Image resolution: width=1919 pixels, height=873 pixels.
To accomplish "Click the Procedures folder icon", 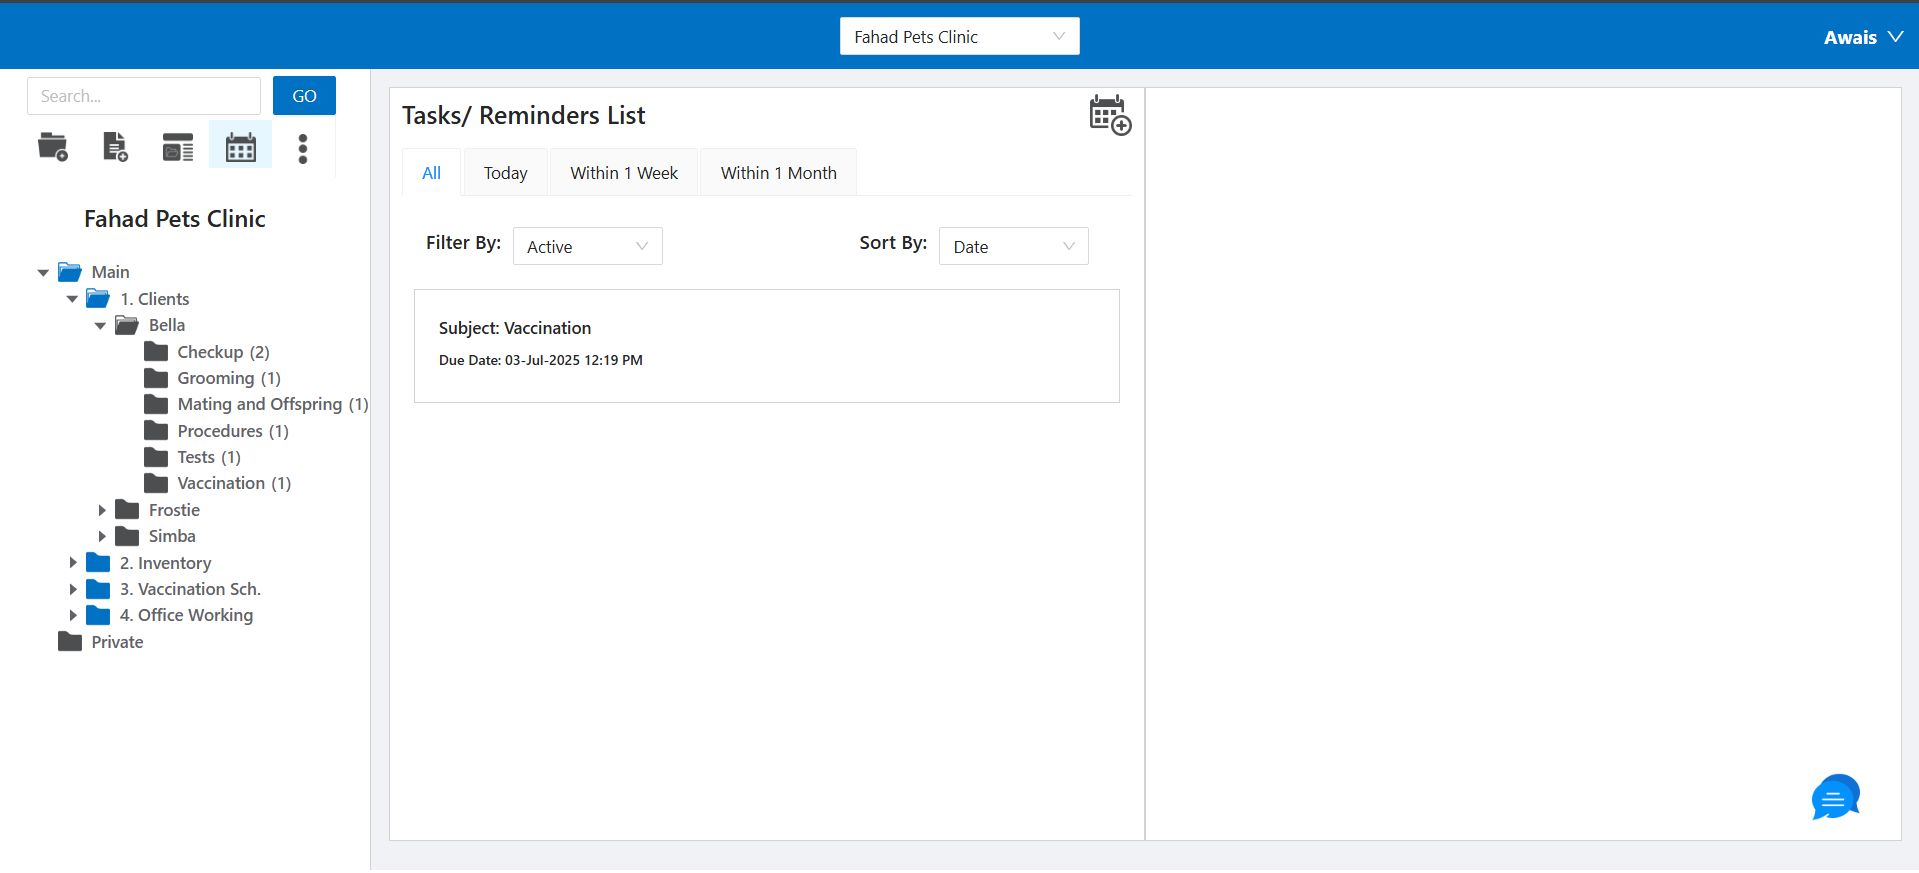I will 156,430.
